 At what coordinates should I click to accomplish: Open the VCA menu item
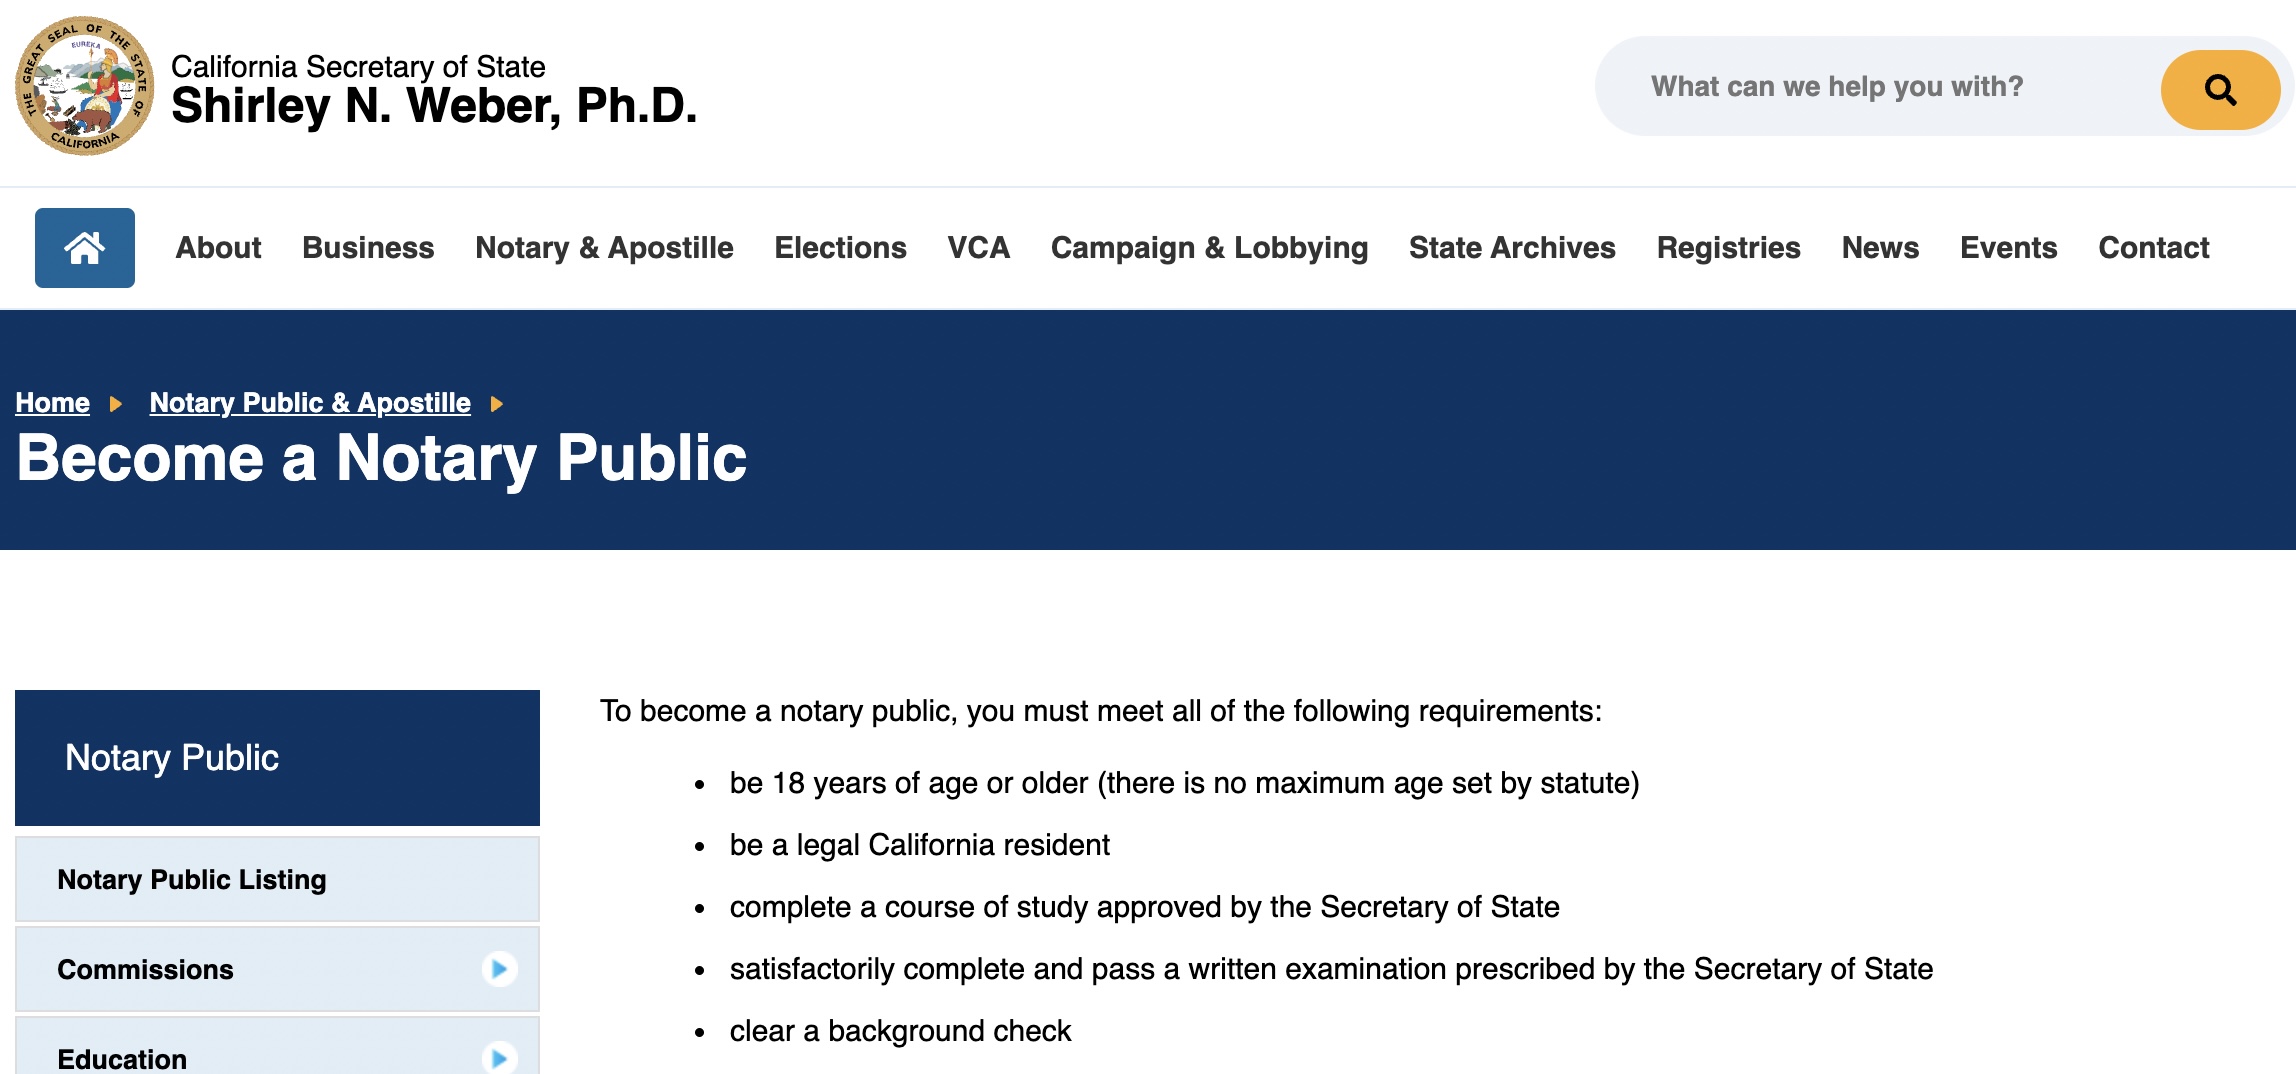click(x=978, y=248)
